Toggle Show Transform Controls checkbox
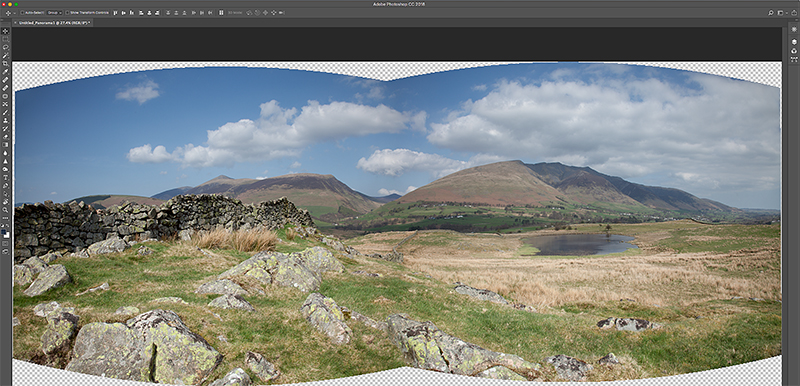The width and height of the screenshot is (800, 386). (x=67, y=12)
